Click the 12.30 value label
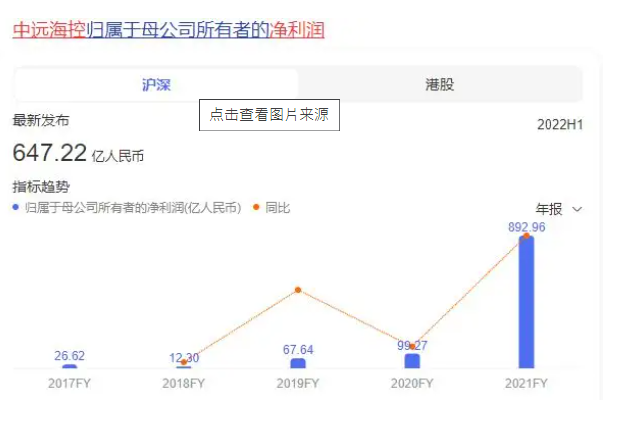Screen dimensions: 622x440 184,358
